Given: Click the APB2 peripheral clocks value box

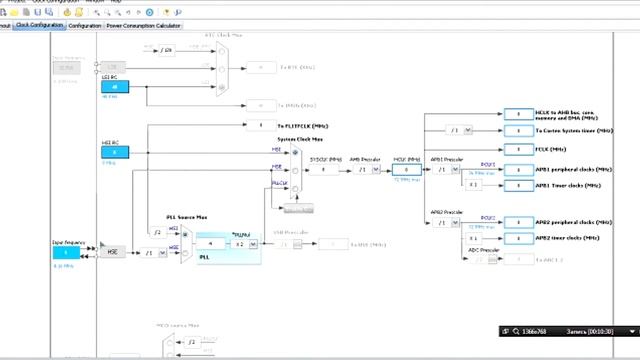Looking at the screenshot, I should (519, 222).
